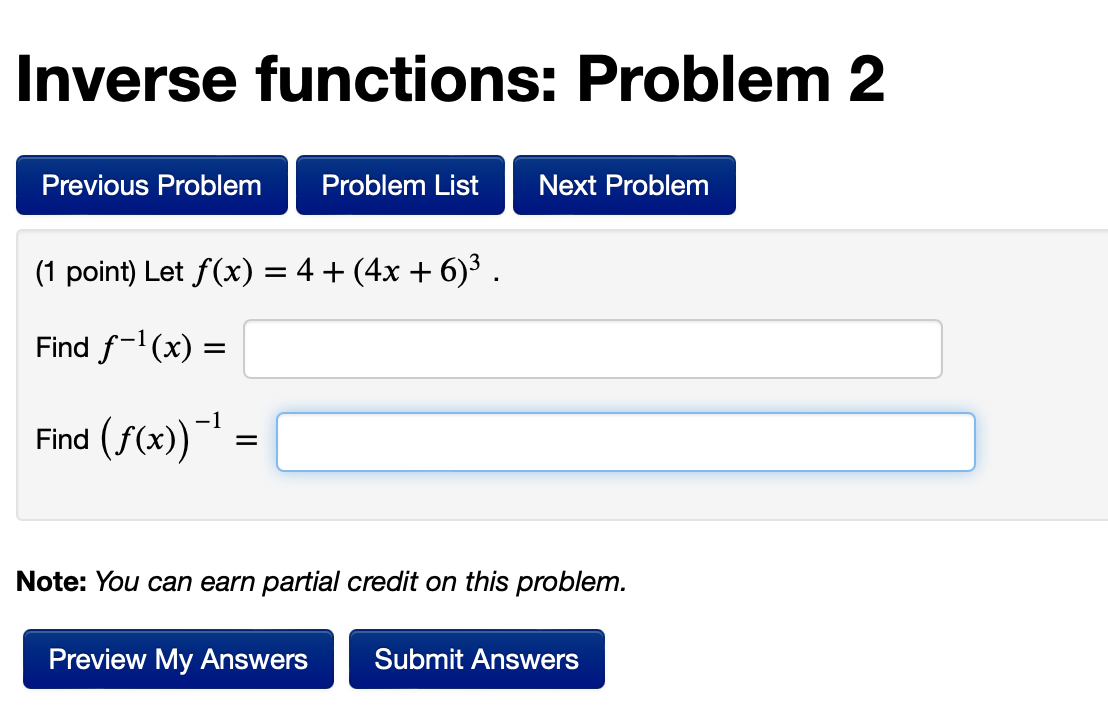Click the currently highlighted answer box

click(x=626, y=441)
